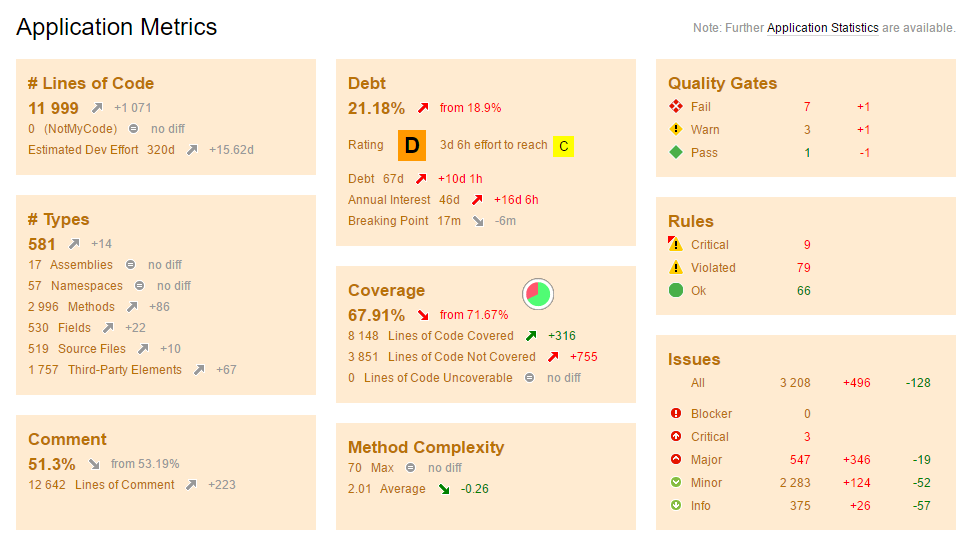Open the 79 Violated rules count
This screenshot has height=539, width=965.
(x=803, y=268)
